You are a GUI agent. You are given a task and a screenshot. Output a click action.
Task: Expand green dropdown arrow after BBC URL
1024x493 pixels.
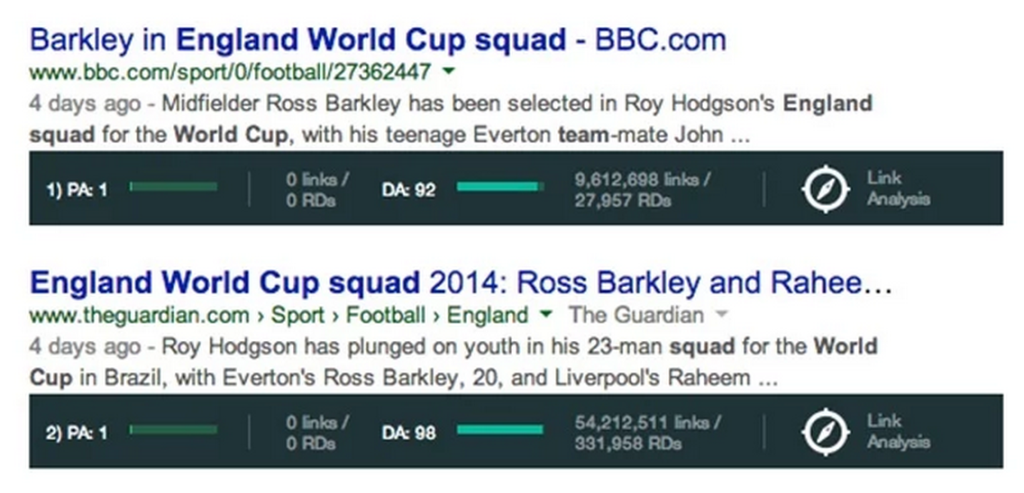tap(448, 71)
